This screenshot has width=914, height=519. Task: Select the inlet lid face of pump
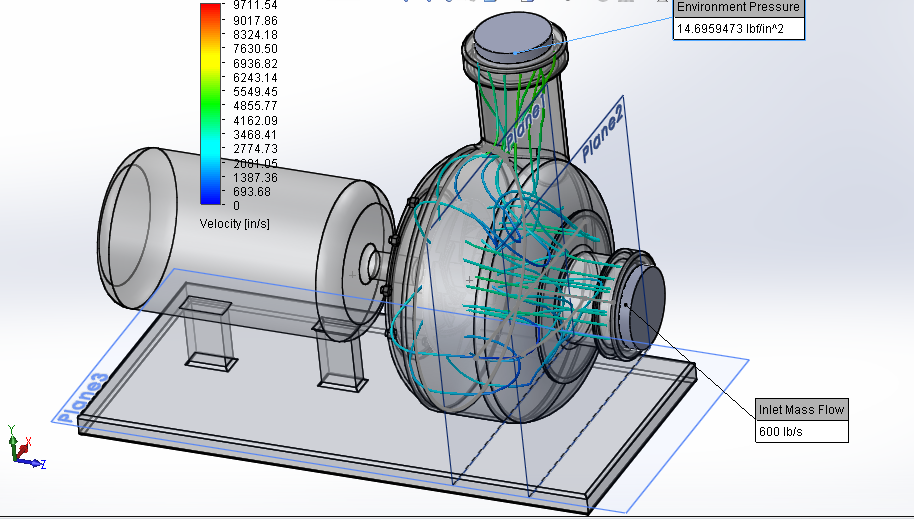645,298
